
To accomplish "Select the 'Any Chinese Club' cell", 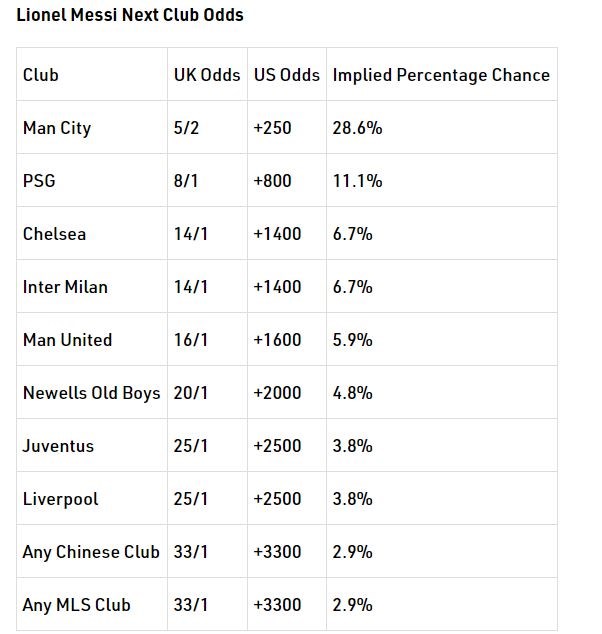I will (91, 552).
